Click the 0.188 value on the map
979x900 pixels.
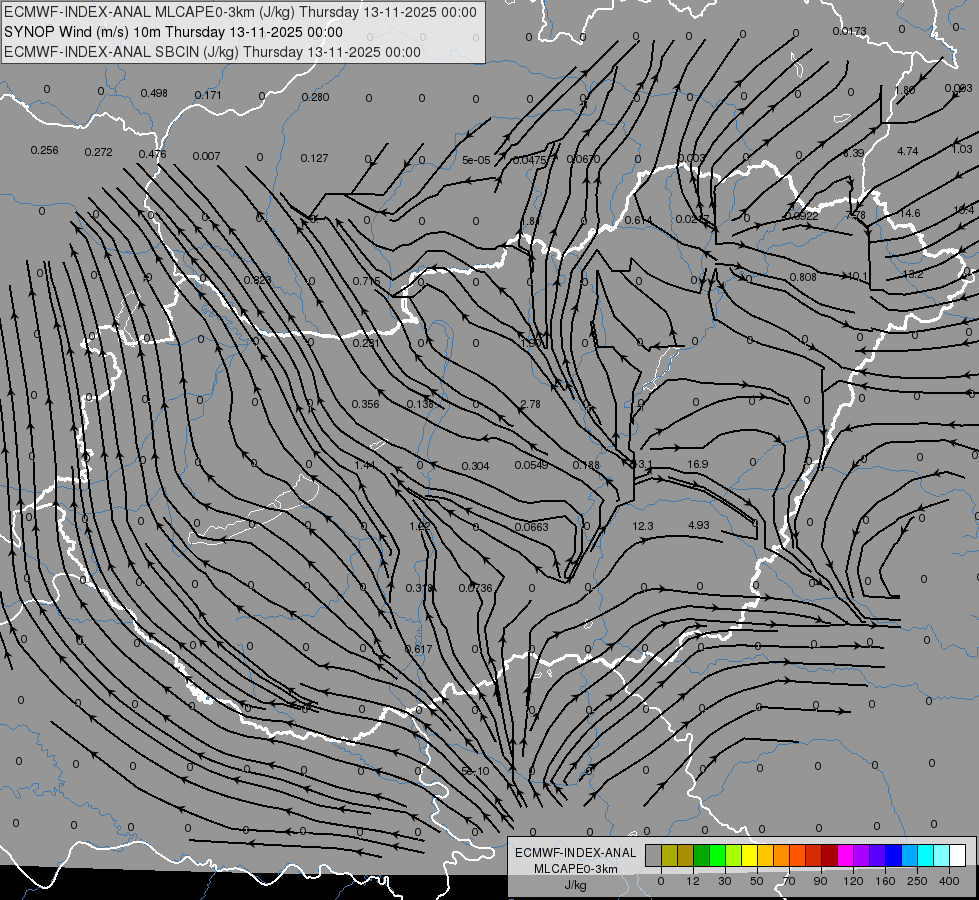(x=586, y=465)
